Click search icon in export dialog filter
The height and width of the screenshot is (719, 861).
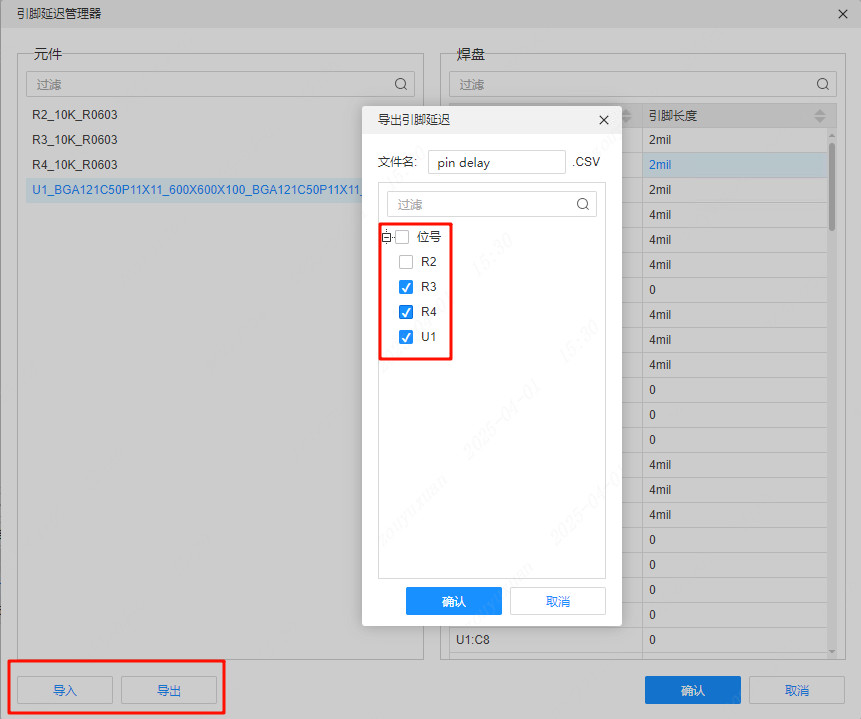point(583,204)
